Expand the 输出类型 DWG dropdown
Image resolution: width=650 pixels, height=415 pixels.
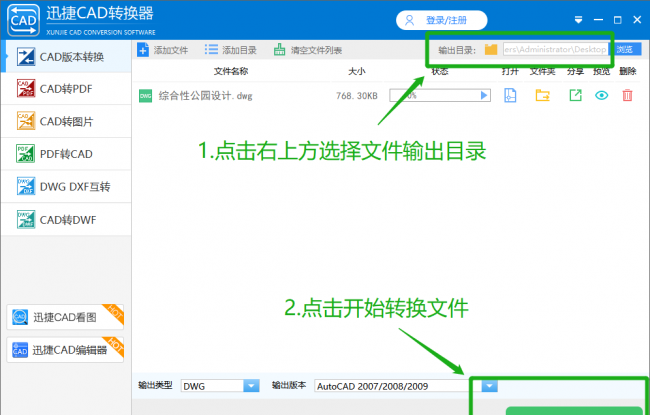point(251,386)
